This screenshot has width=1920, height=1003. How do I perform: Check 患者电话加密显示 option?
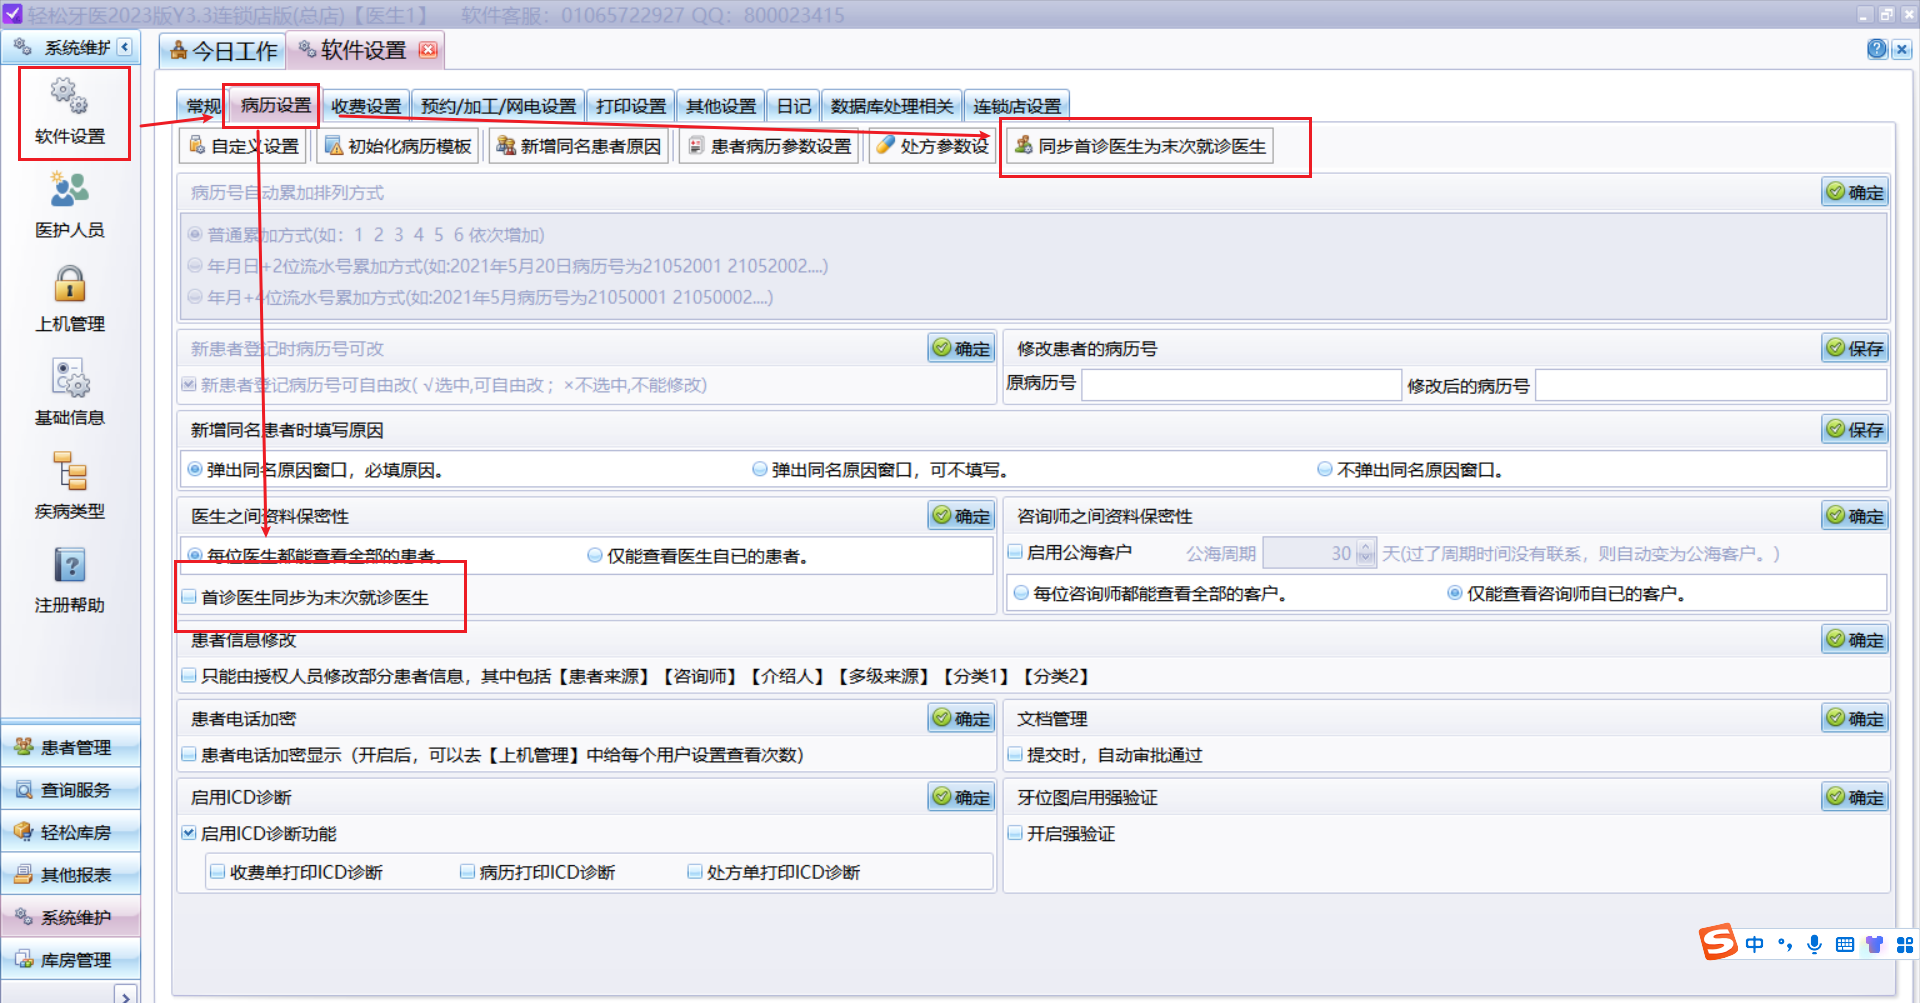coord(189,755)
